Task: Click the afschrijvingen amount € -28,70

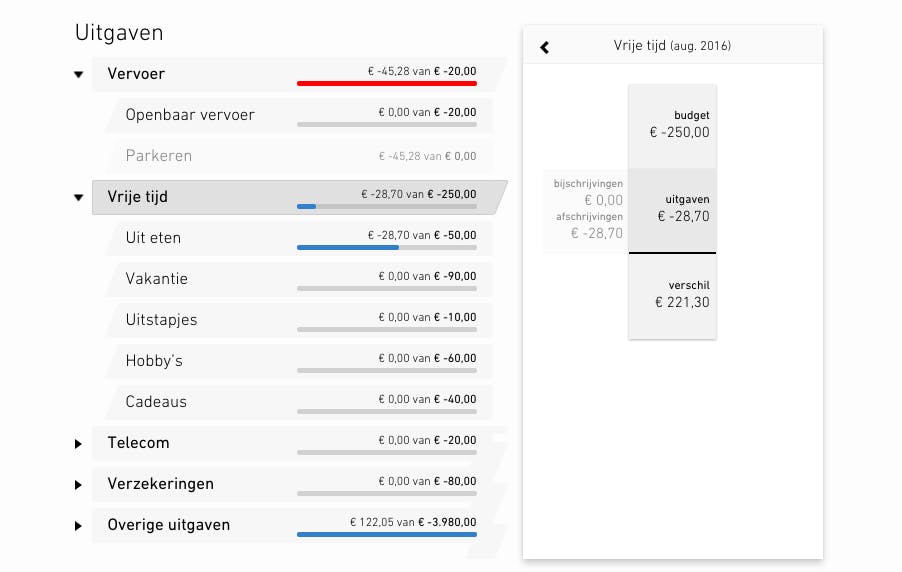Action: [596, 233]
